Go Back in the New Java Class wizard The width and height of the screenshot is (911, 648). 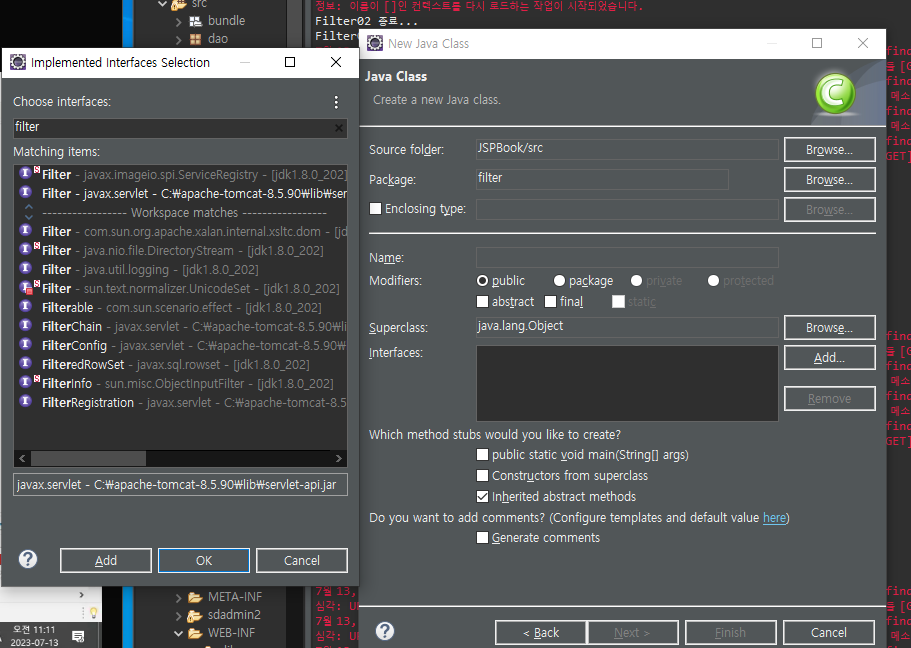540,632
